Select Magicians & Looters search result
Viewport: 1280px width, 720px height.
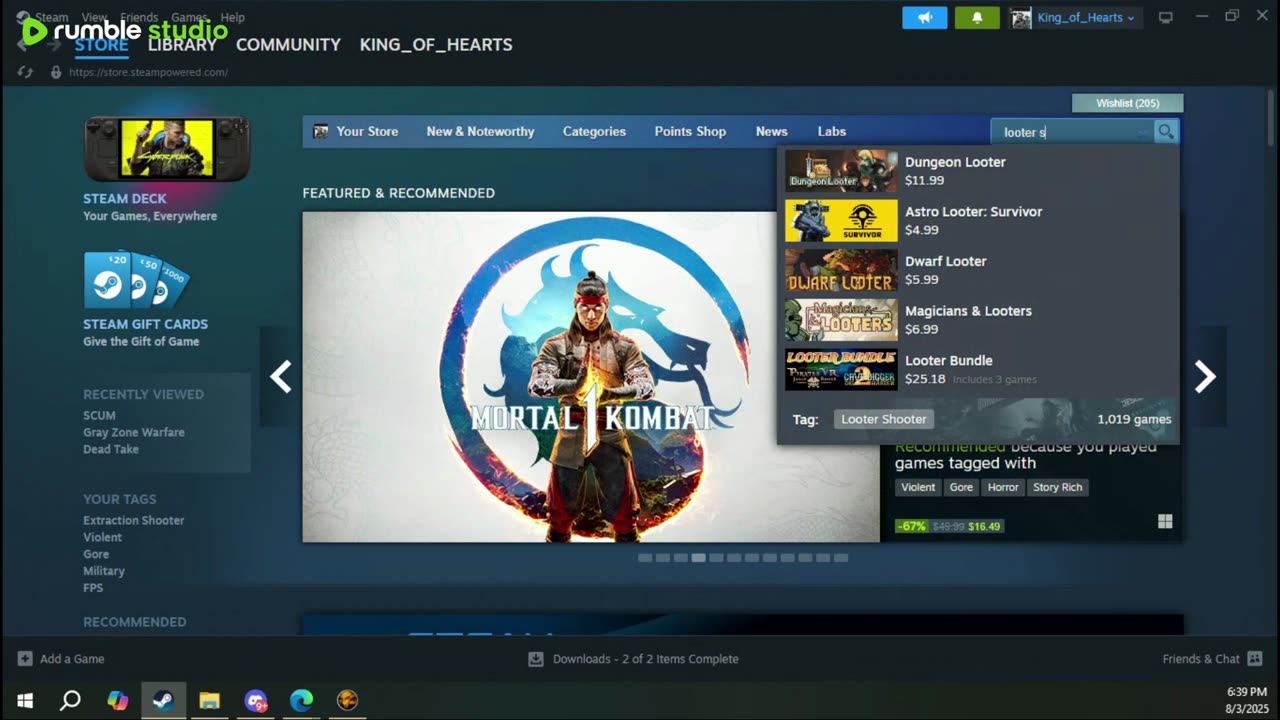(978, 319)
